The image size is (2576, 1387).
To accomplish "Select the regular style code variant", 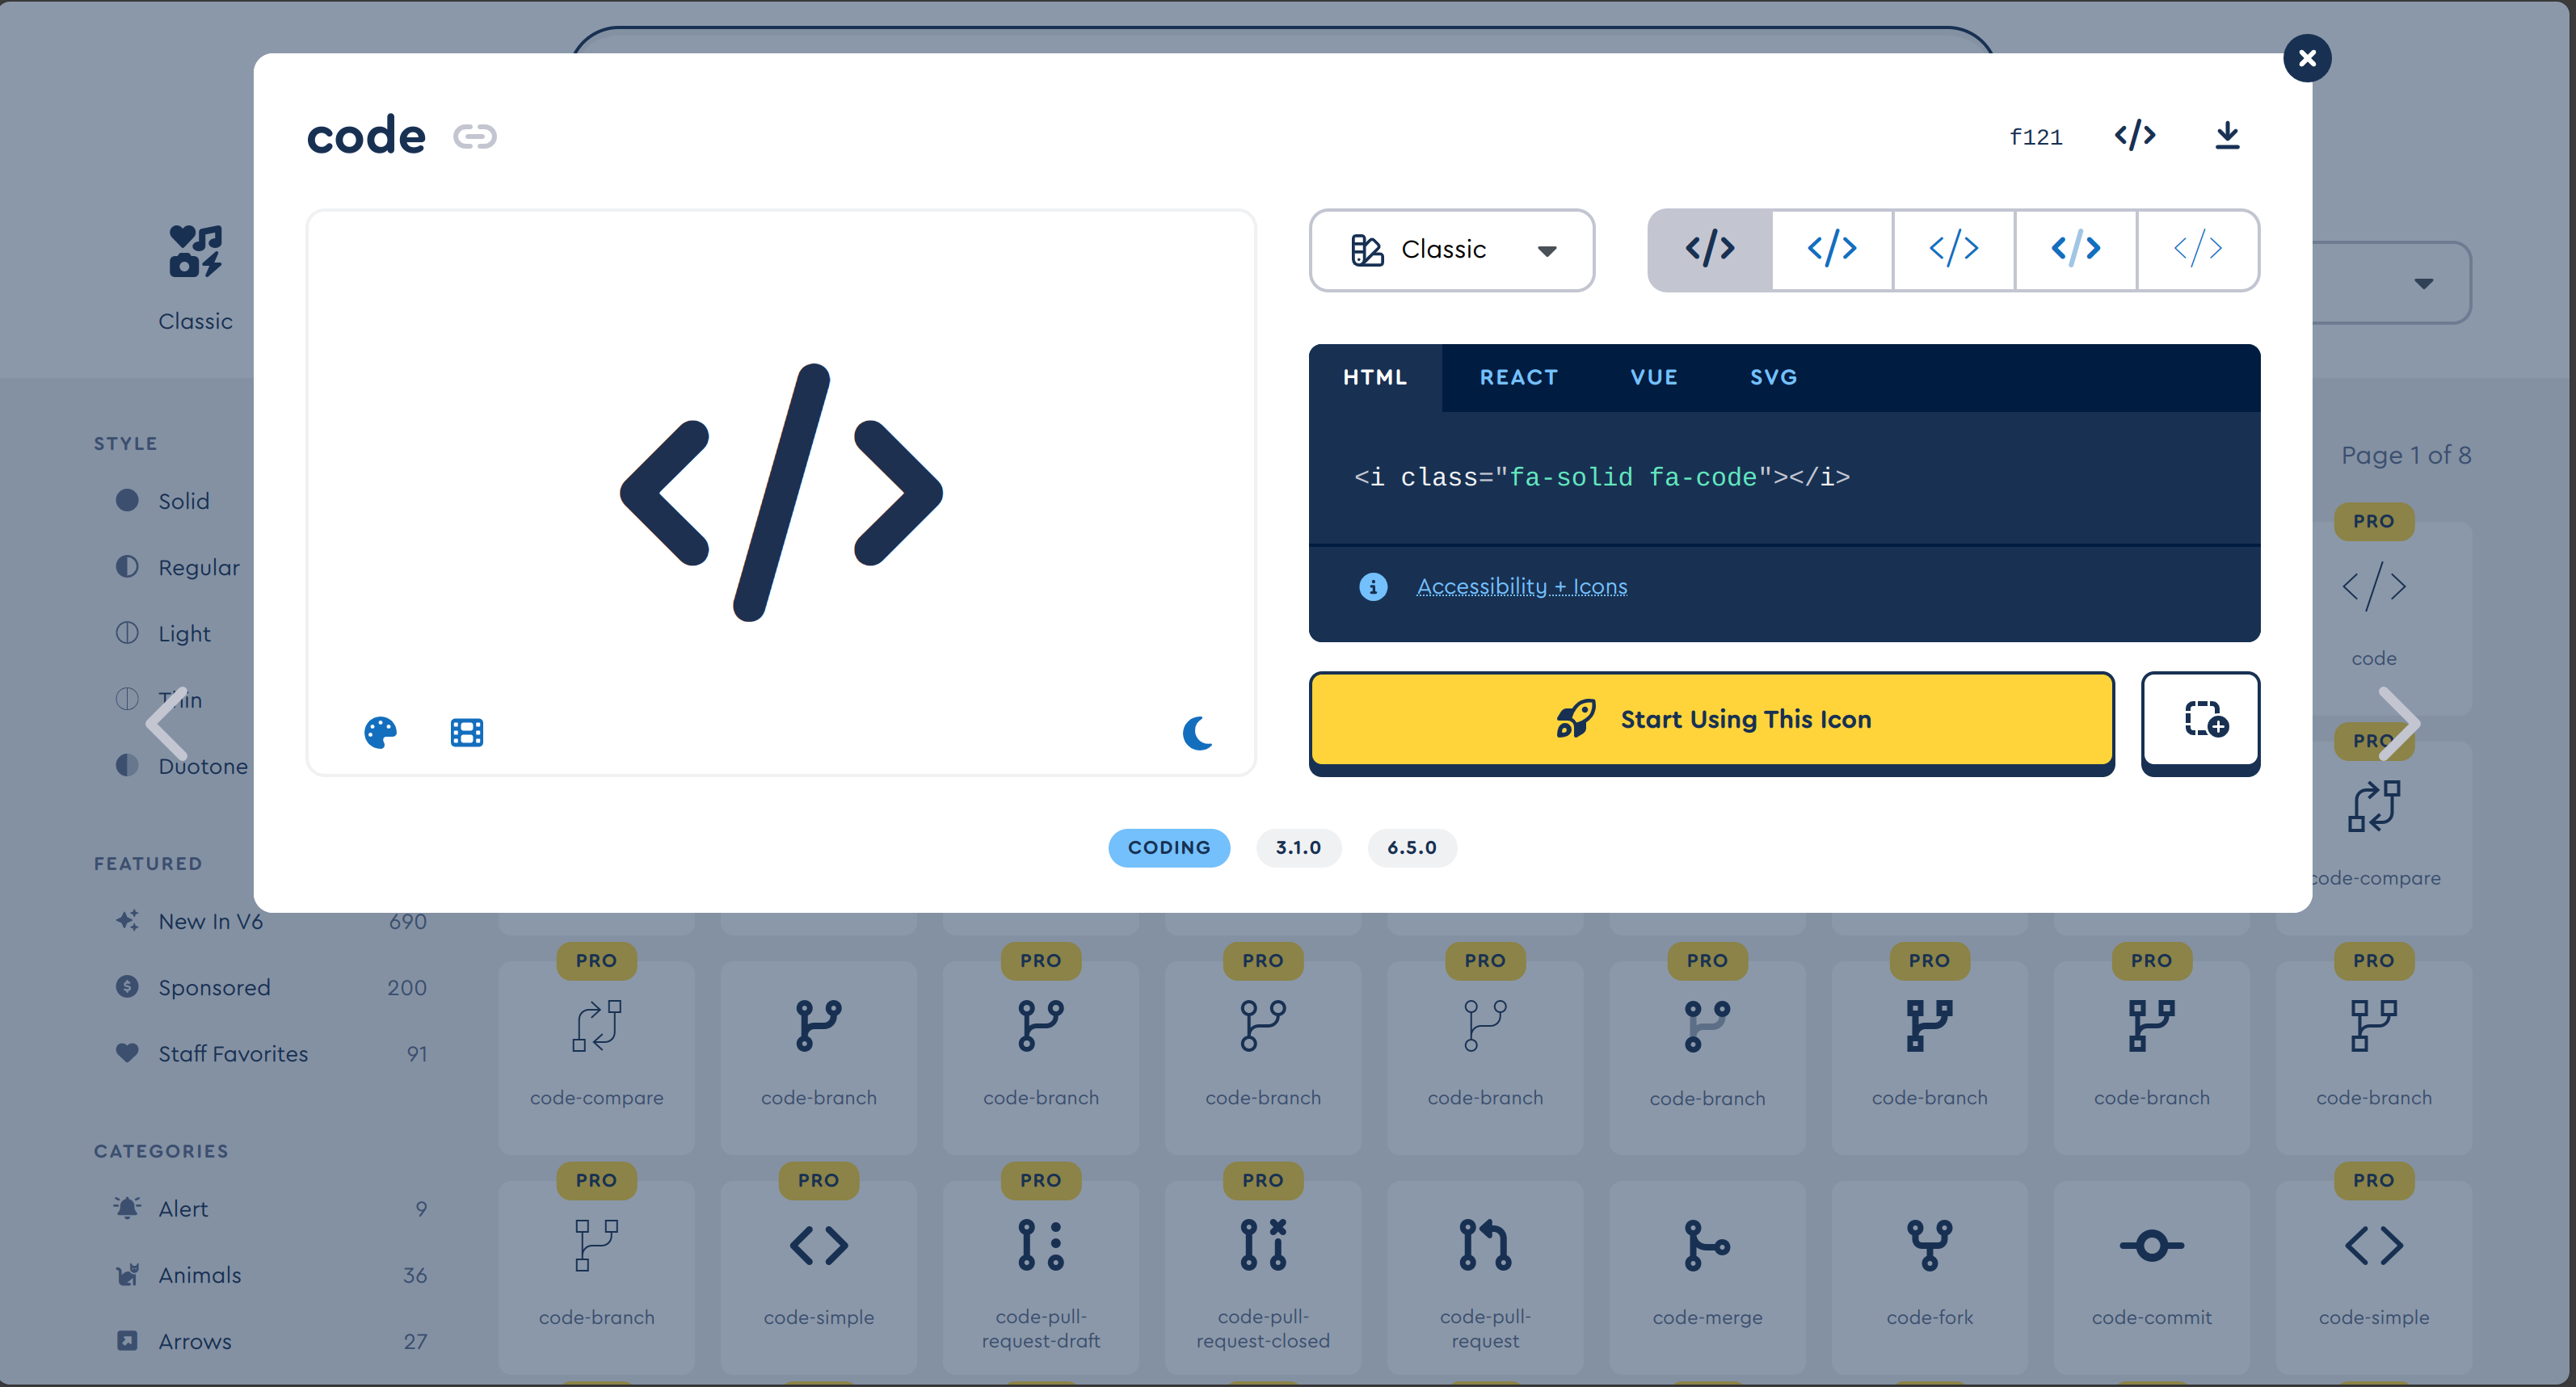I will point(1831,249).
